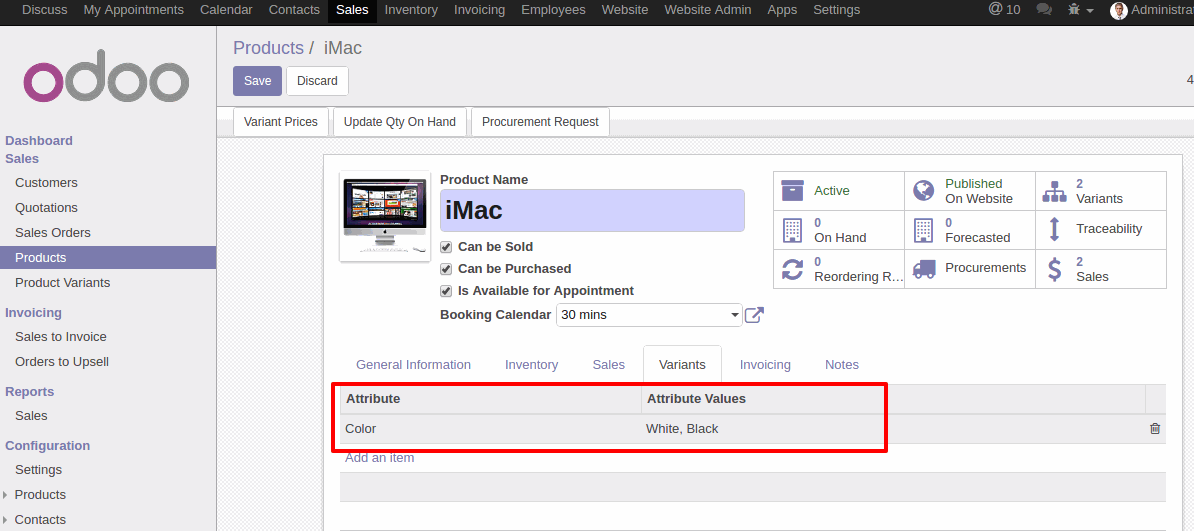
Task: Expand the Products configuration submenu
Action: [x=5, y=494]
